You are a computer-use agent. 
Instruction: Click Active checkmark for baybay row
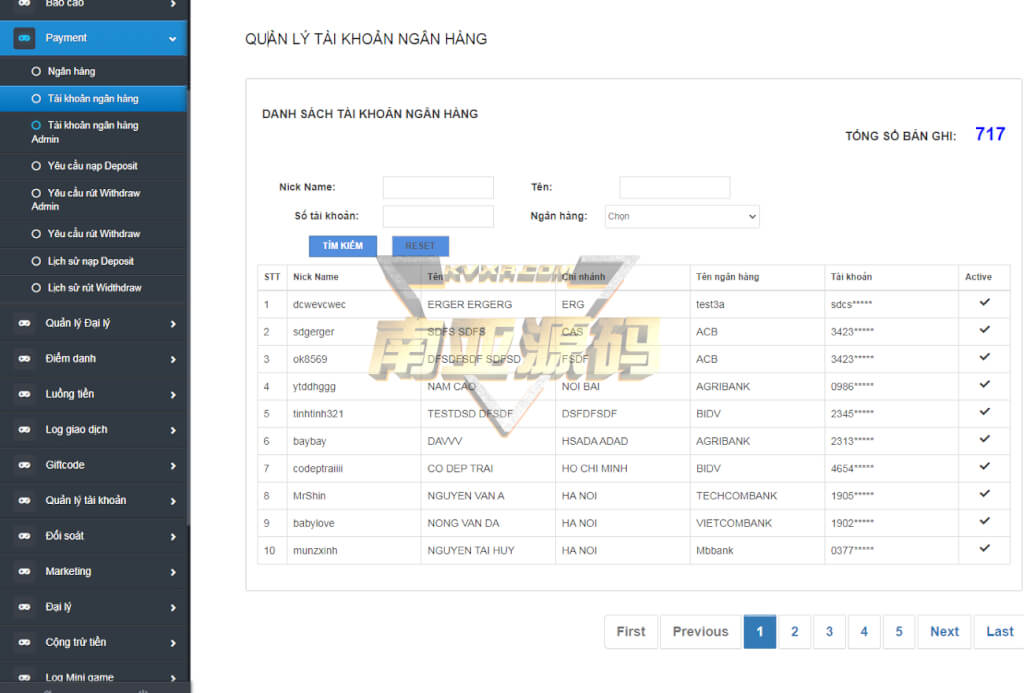(x=984, y=440)
